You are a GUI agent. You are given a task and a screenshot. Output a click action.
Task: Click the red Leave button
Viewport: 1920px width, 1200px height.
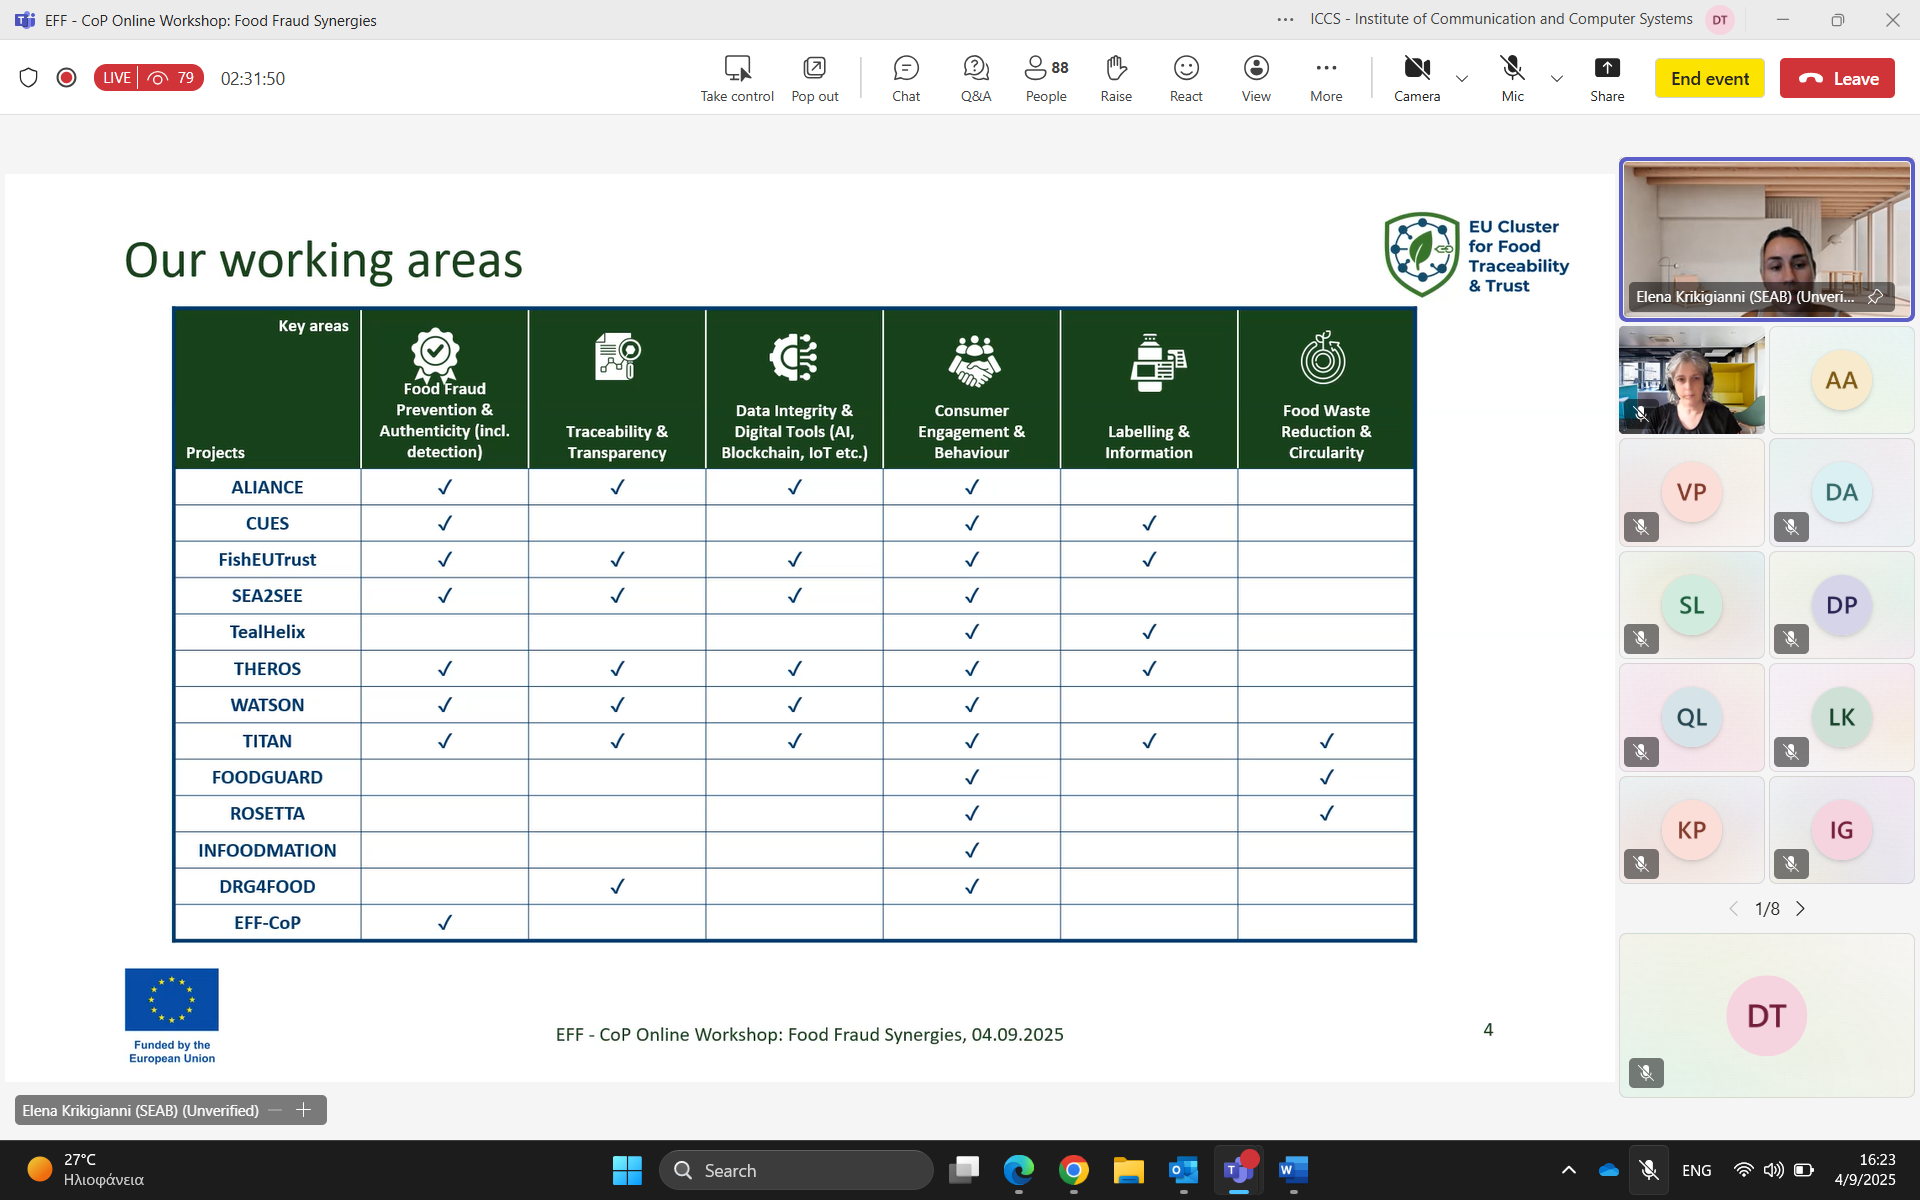click(x=1837, y=79)
